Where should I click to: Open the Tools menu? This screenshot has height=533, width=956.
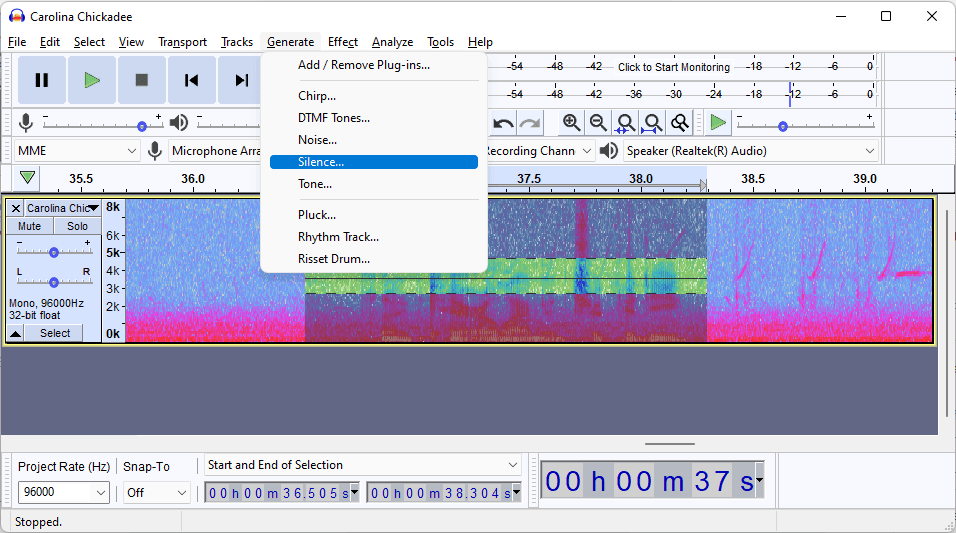[x=440, y=42]
